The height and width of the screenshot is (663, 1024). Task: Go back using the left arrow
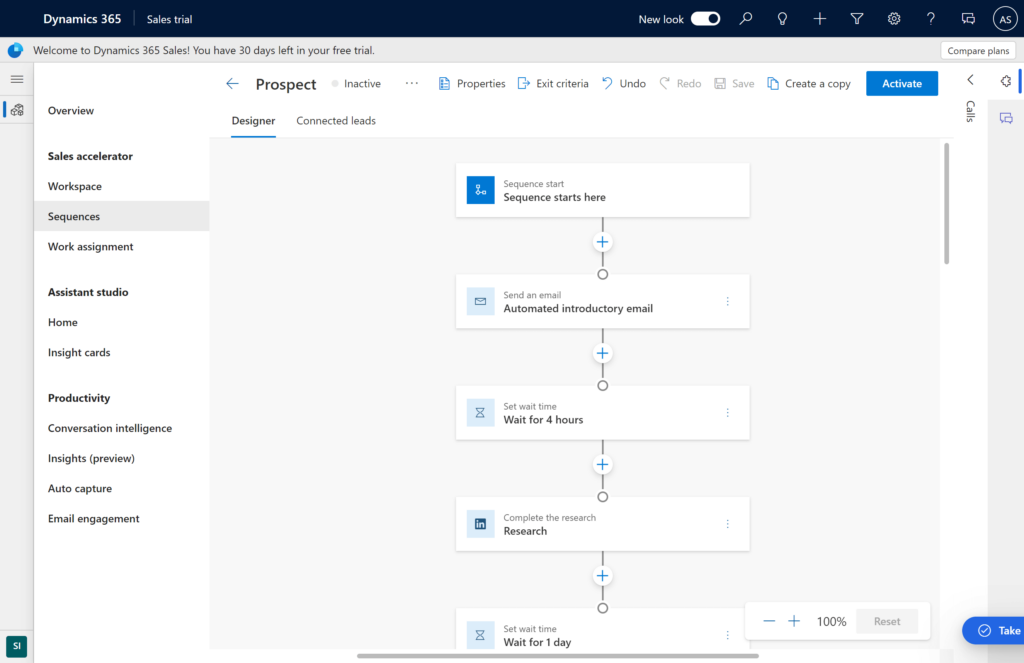pos(233,84)
